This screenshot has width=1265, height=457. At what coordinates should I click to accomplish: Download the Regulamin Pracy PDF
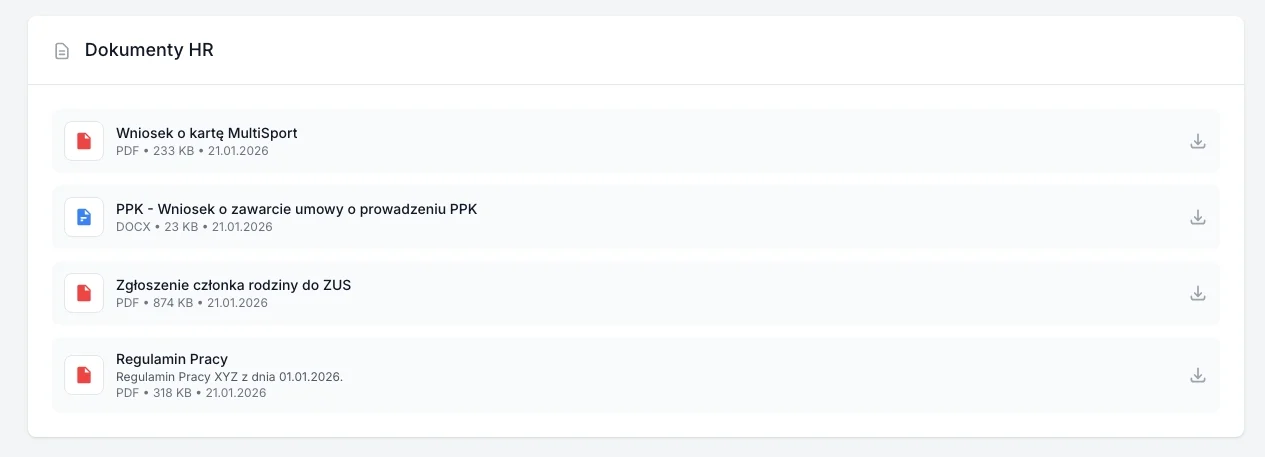coord(1197,375)
